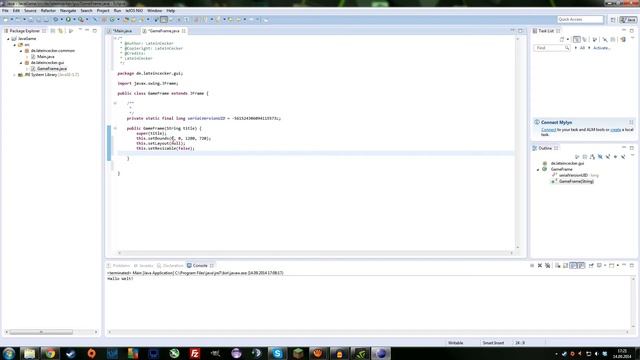Open the Run button dropdown arrow

[x=74, y=20]
